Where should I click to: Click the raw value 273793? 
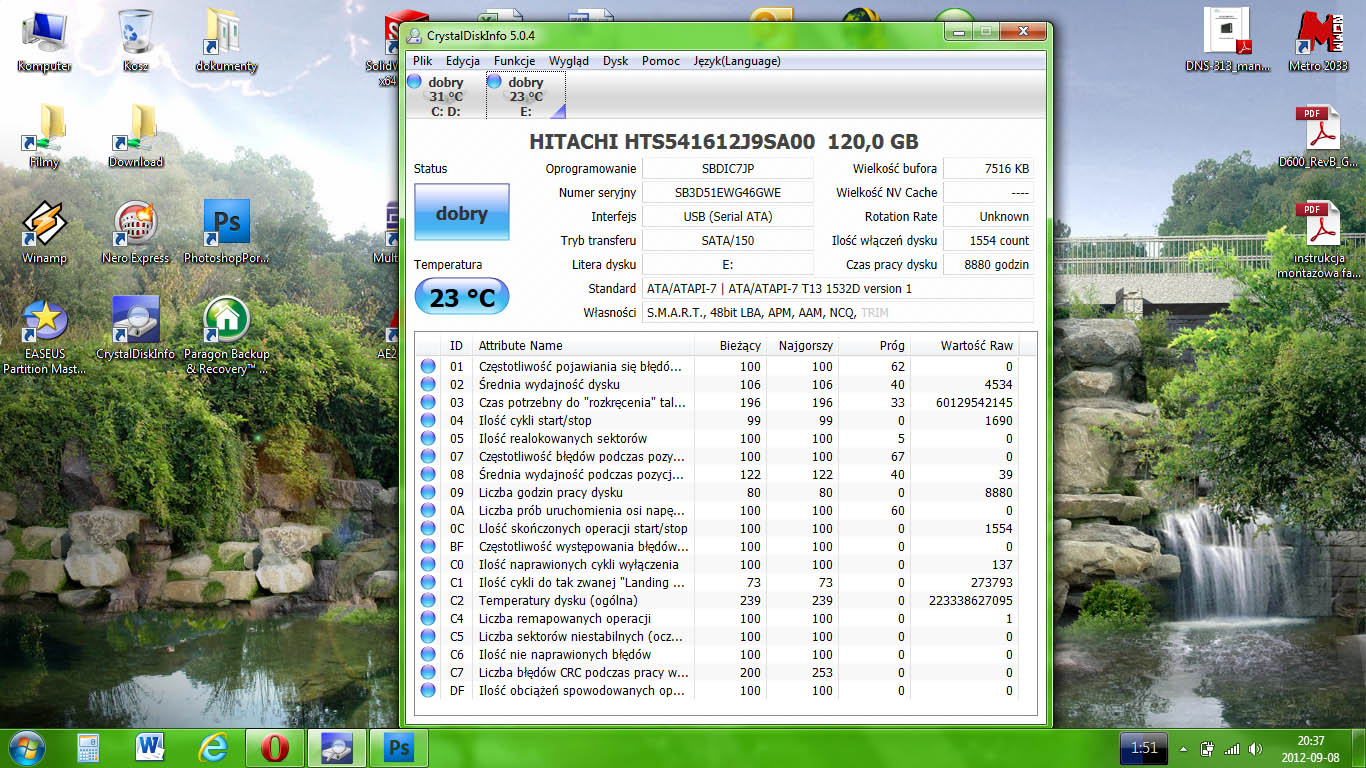click(991, 583)
